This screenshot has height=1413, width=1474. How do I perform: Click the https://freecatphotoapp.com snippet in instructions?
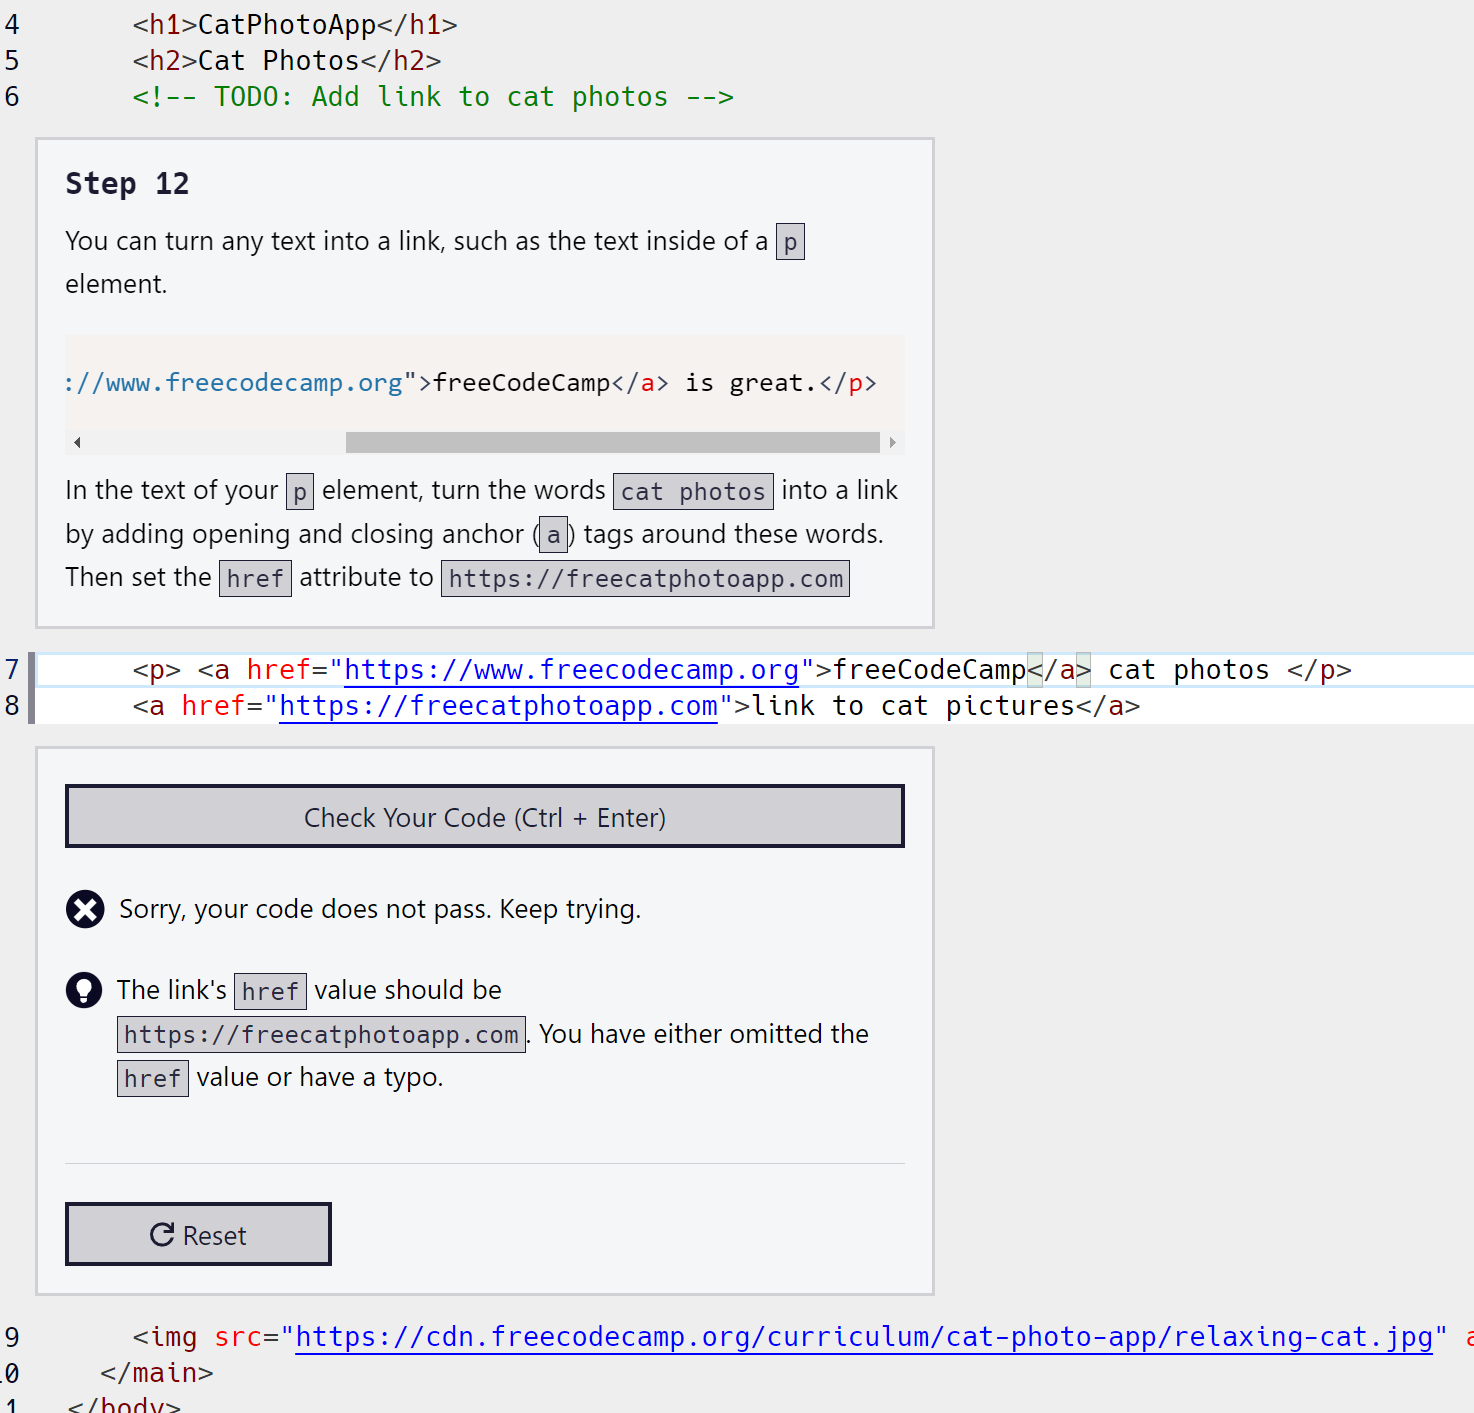(645, 578)
